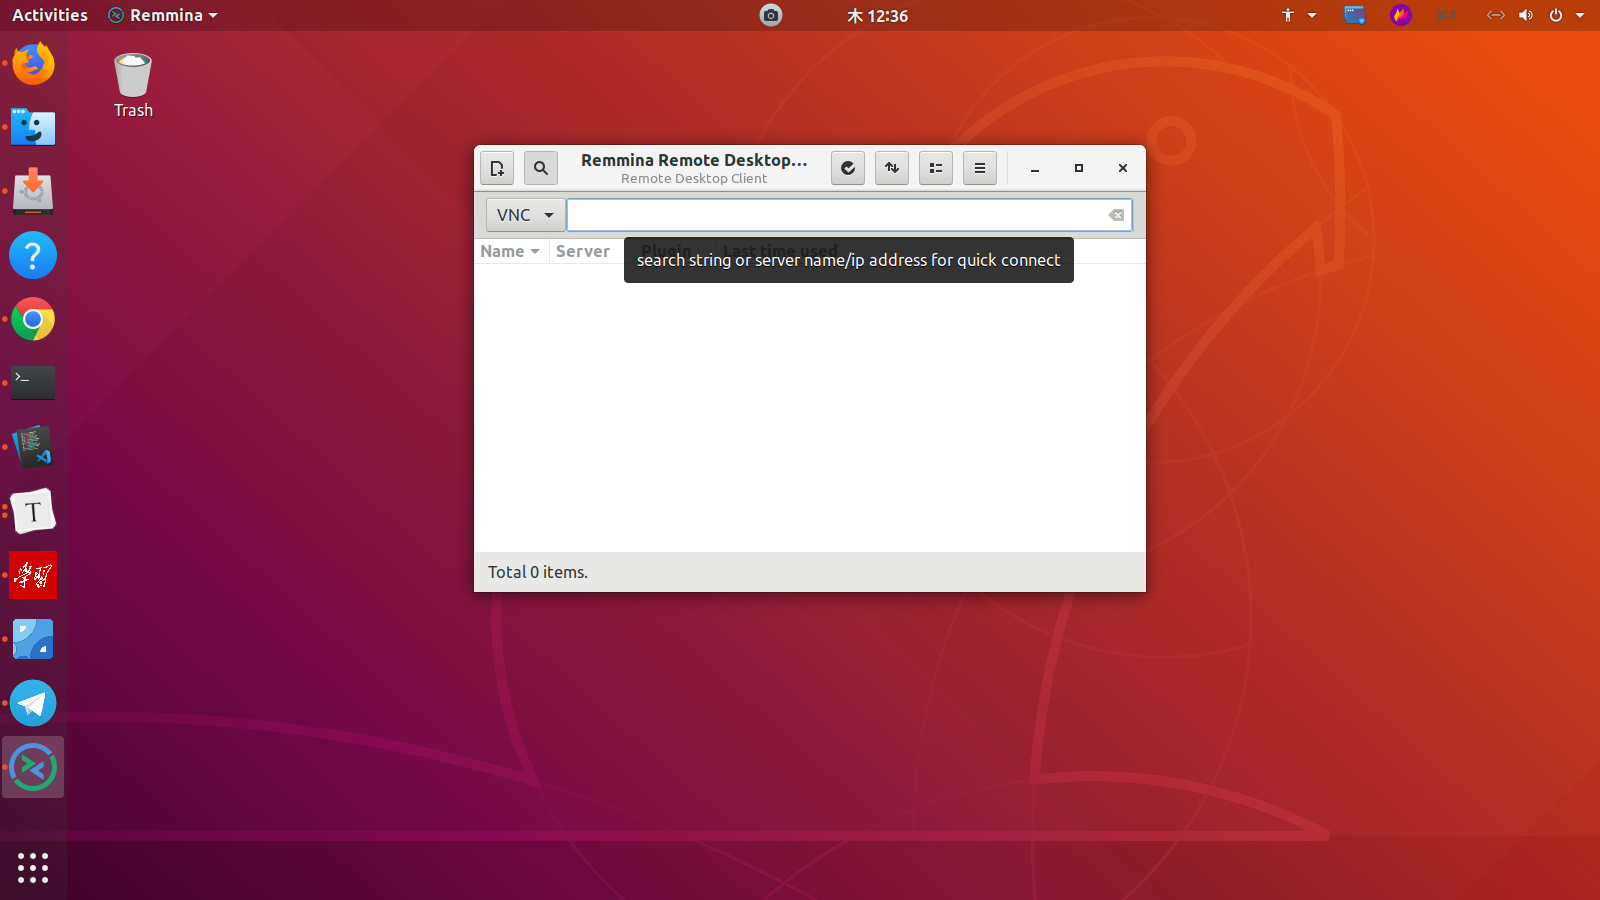
Task: Click the power icon in top bar
Action: [x=1556, y=15]
